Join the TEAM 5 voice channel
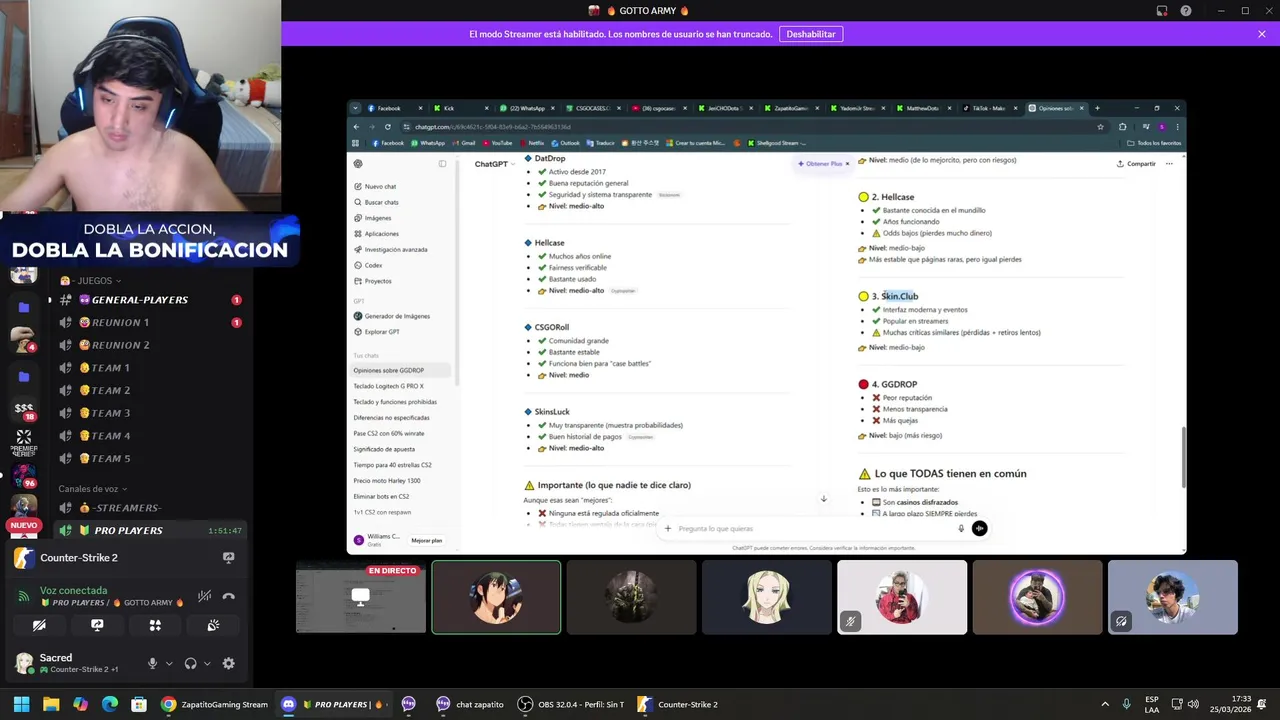This screenshot has height=720, width=1280. click(x=148, y=458)
